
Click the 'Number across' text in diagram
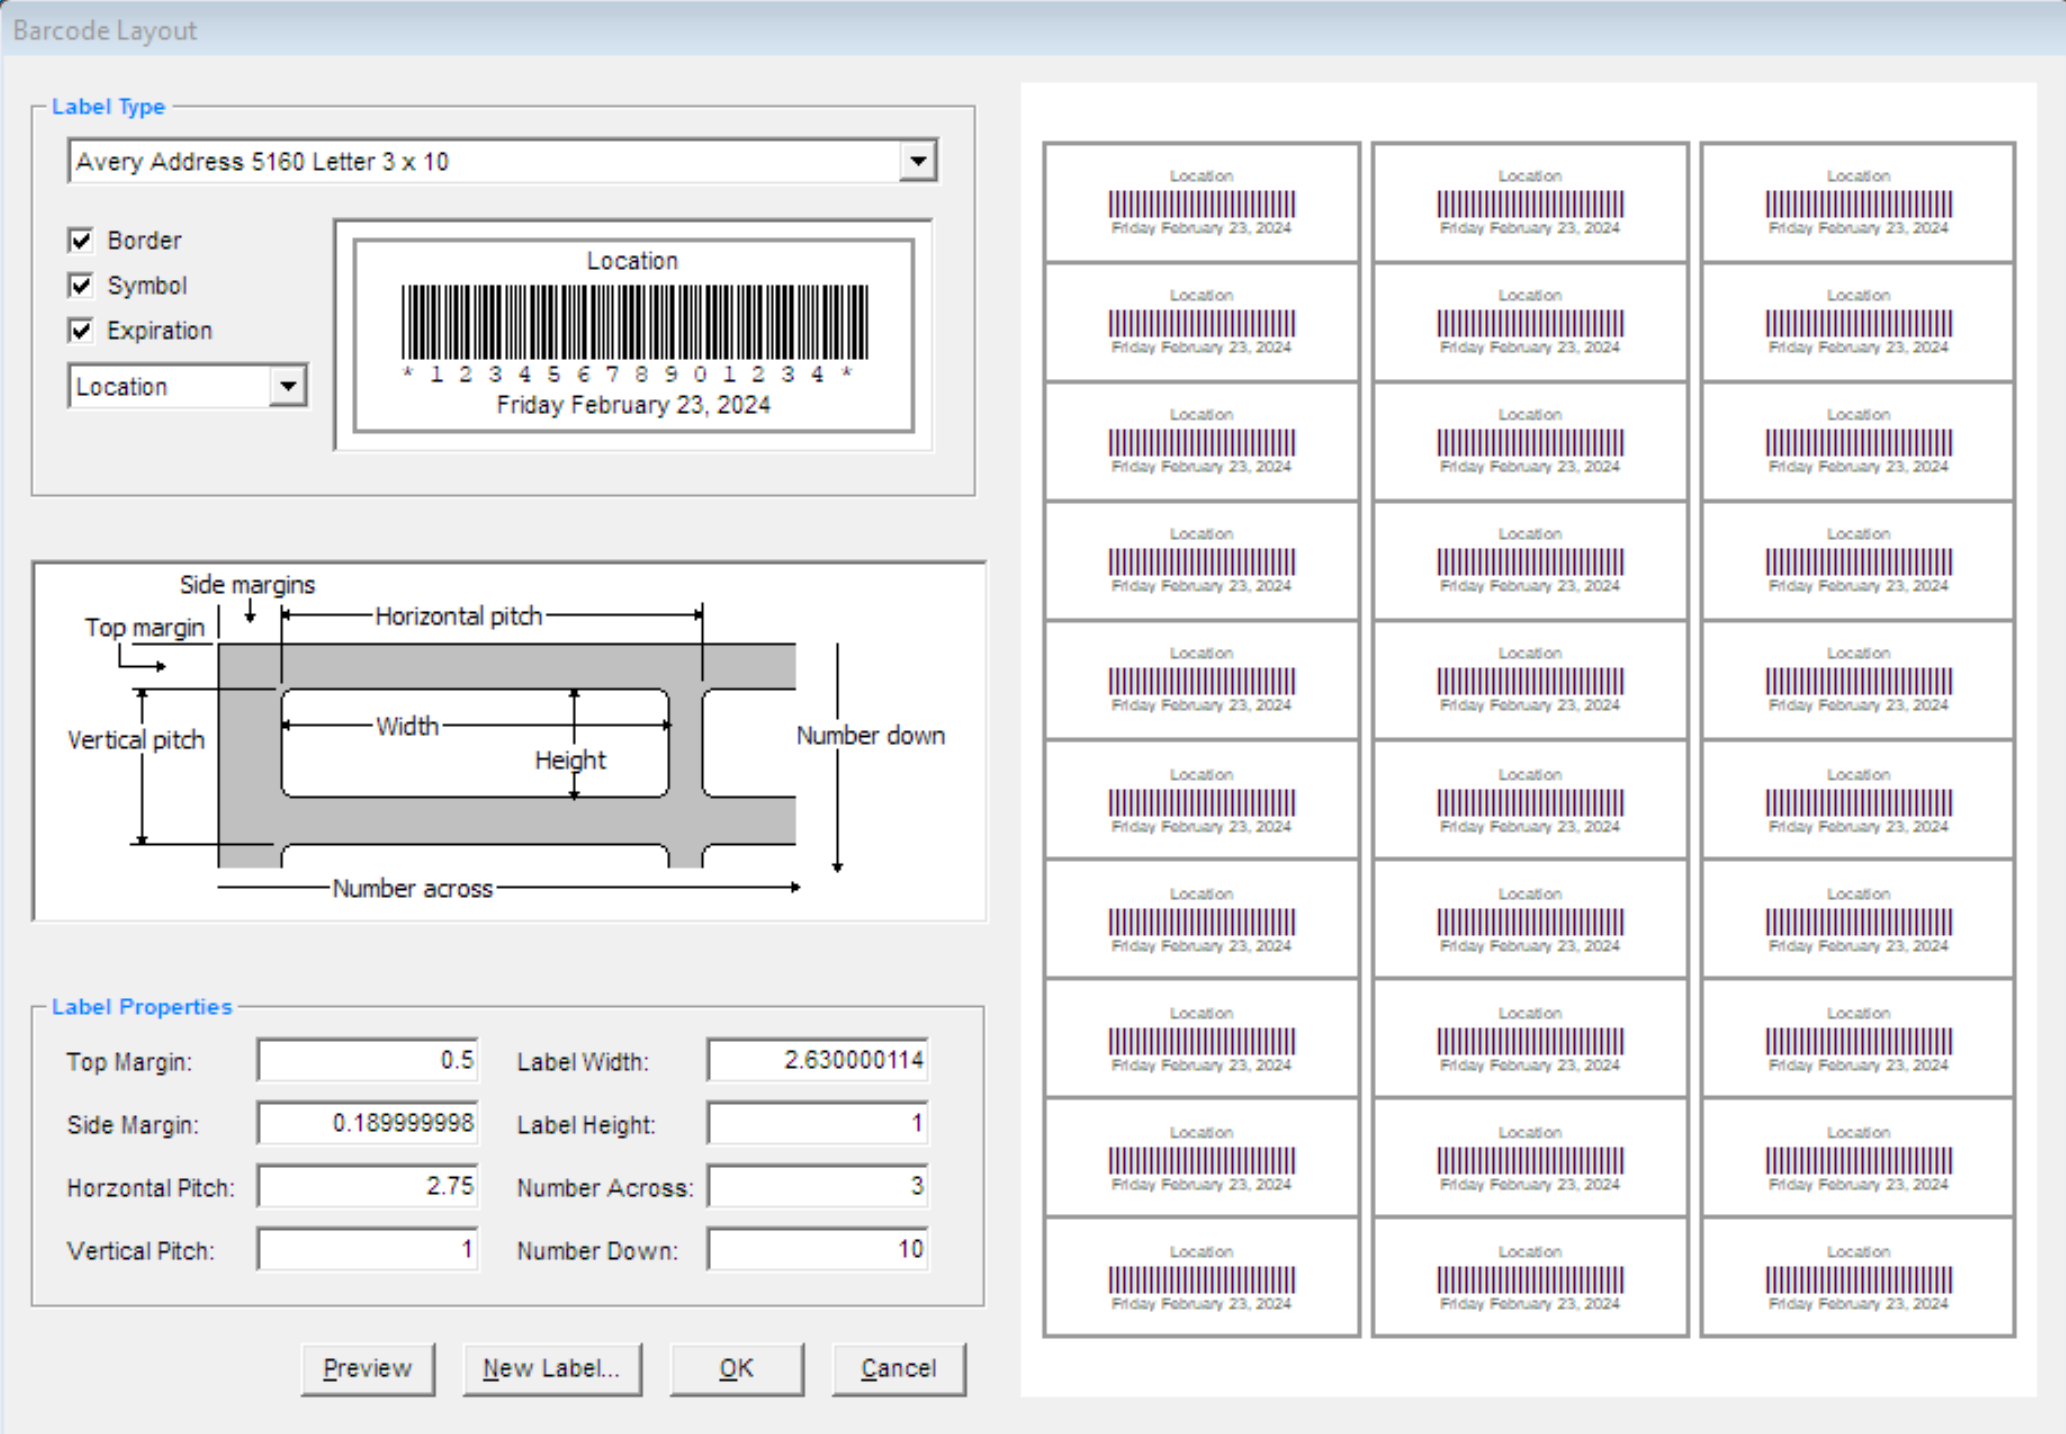coord(412,888)
